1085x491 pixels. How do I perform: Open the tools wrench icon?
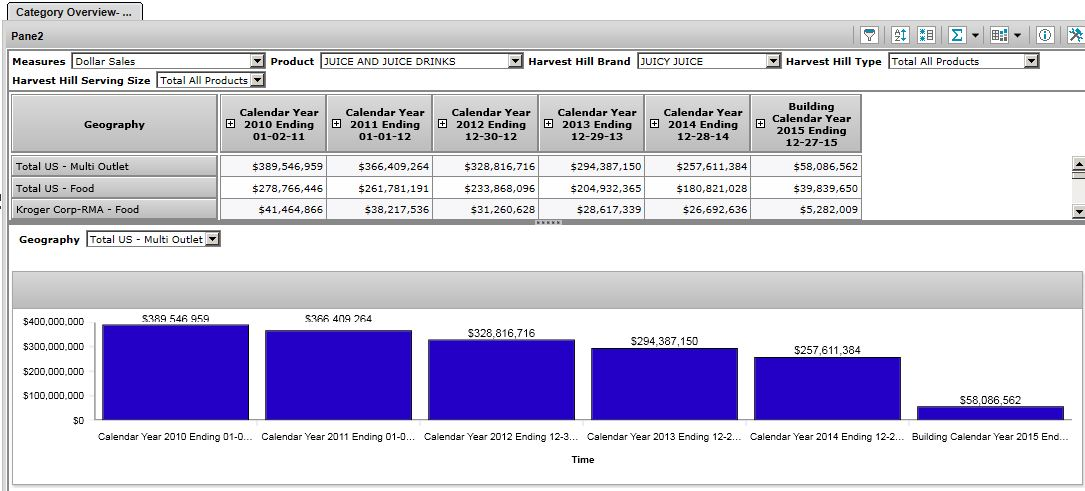[x=1075, y=35]
